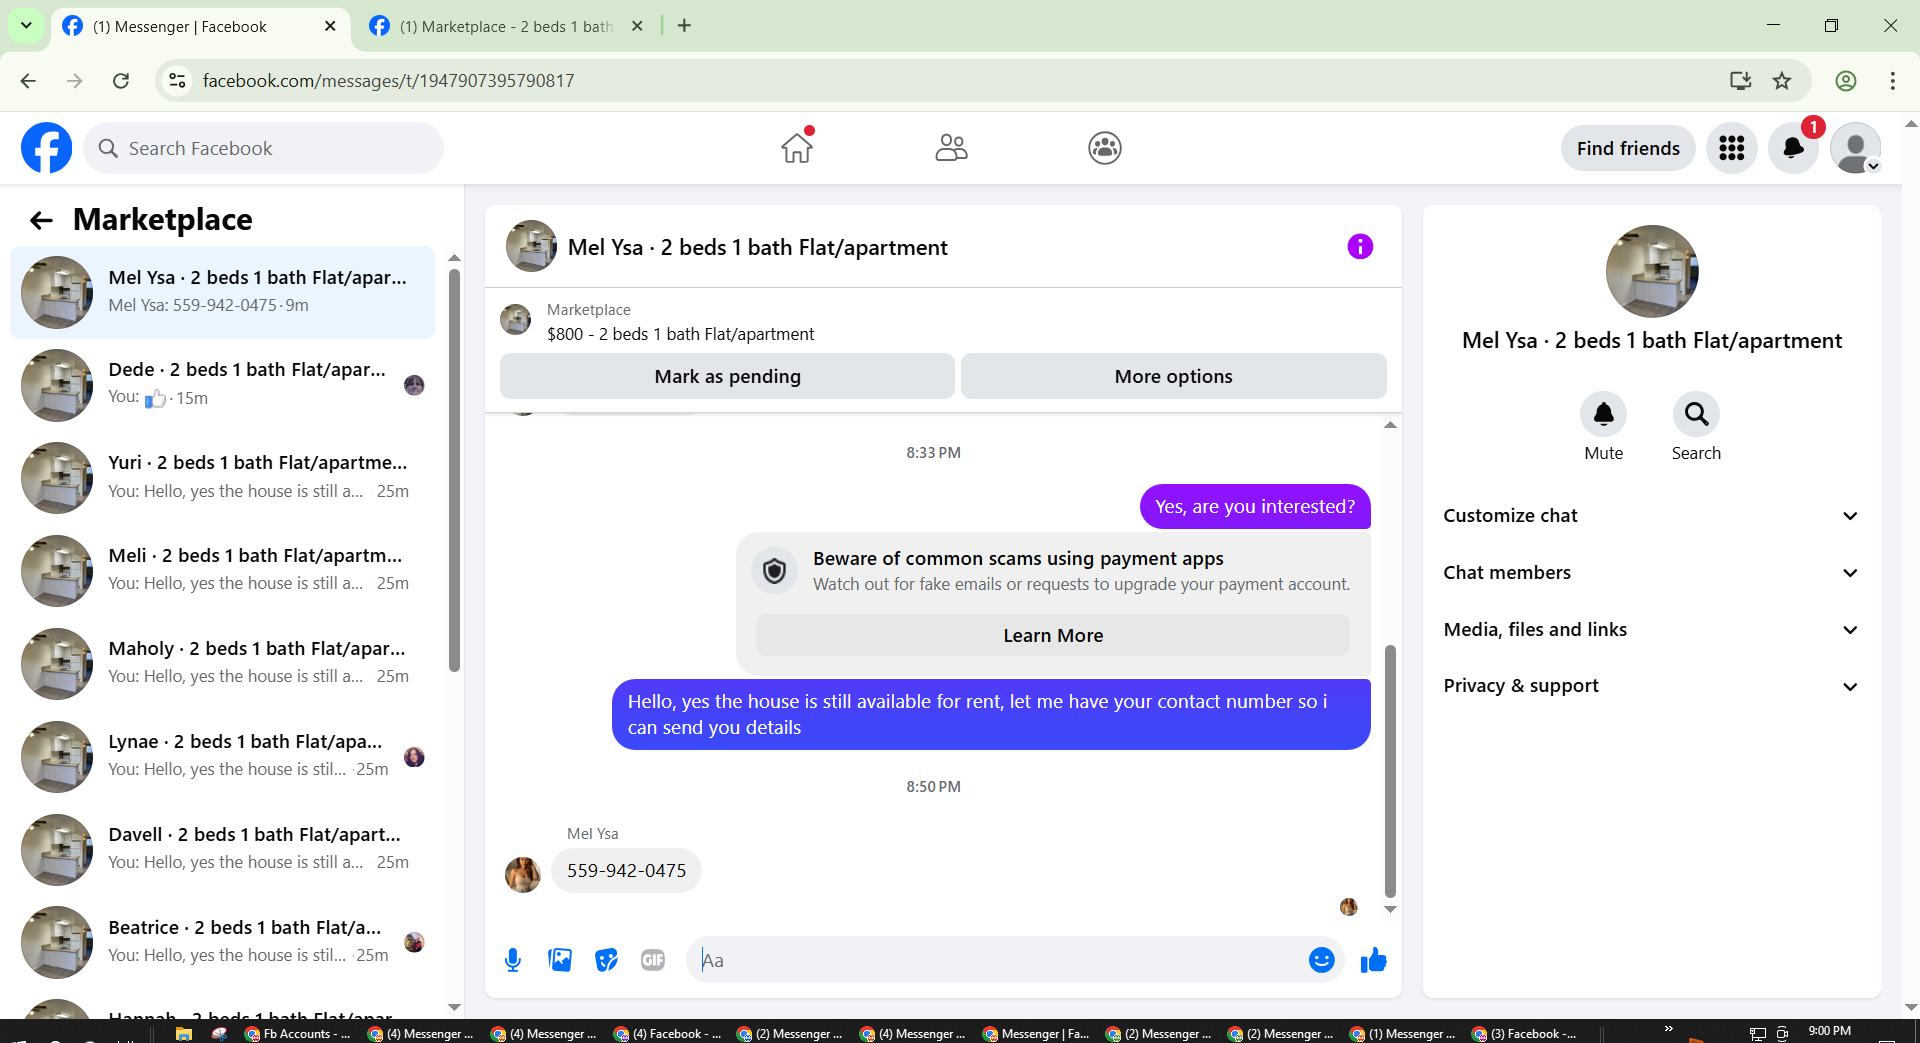Click the Find friends button
Image resolution: width=1920 pixels, height=1043 pixels.
coord(1628,148)
